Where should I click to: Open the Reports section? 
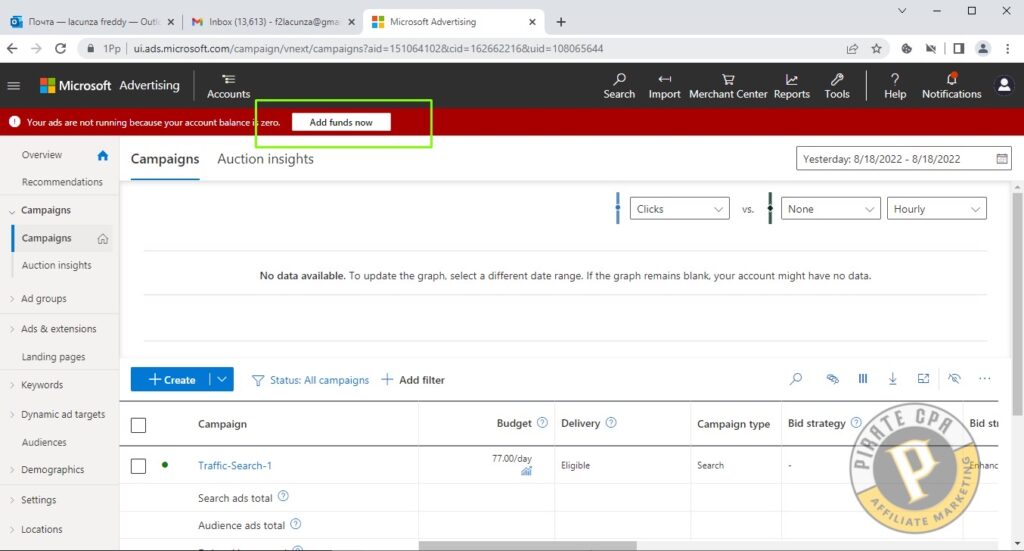point(792,86)
